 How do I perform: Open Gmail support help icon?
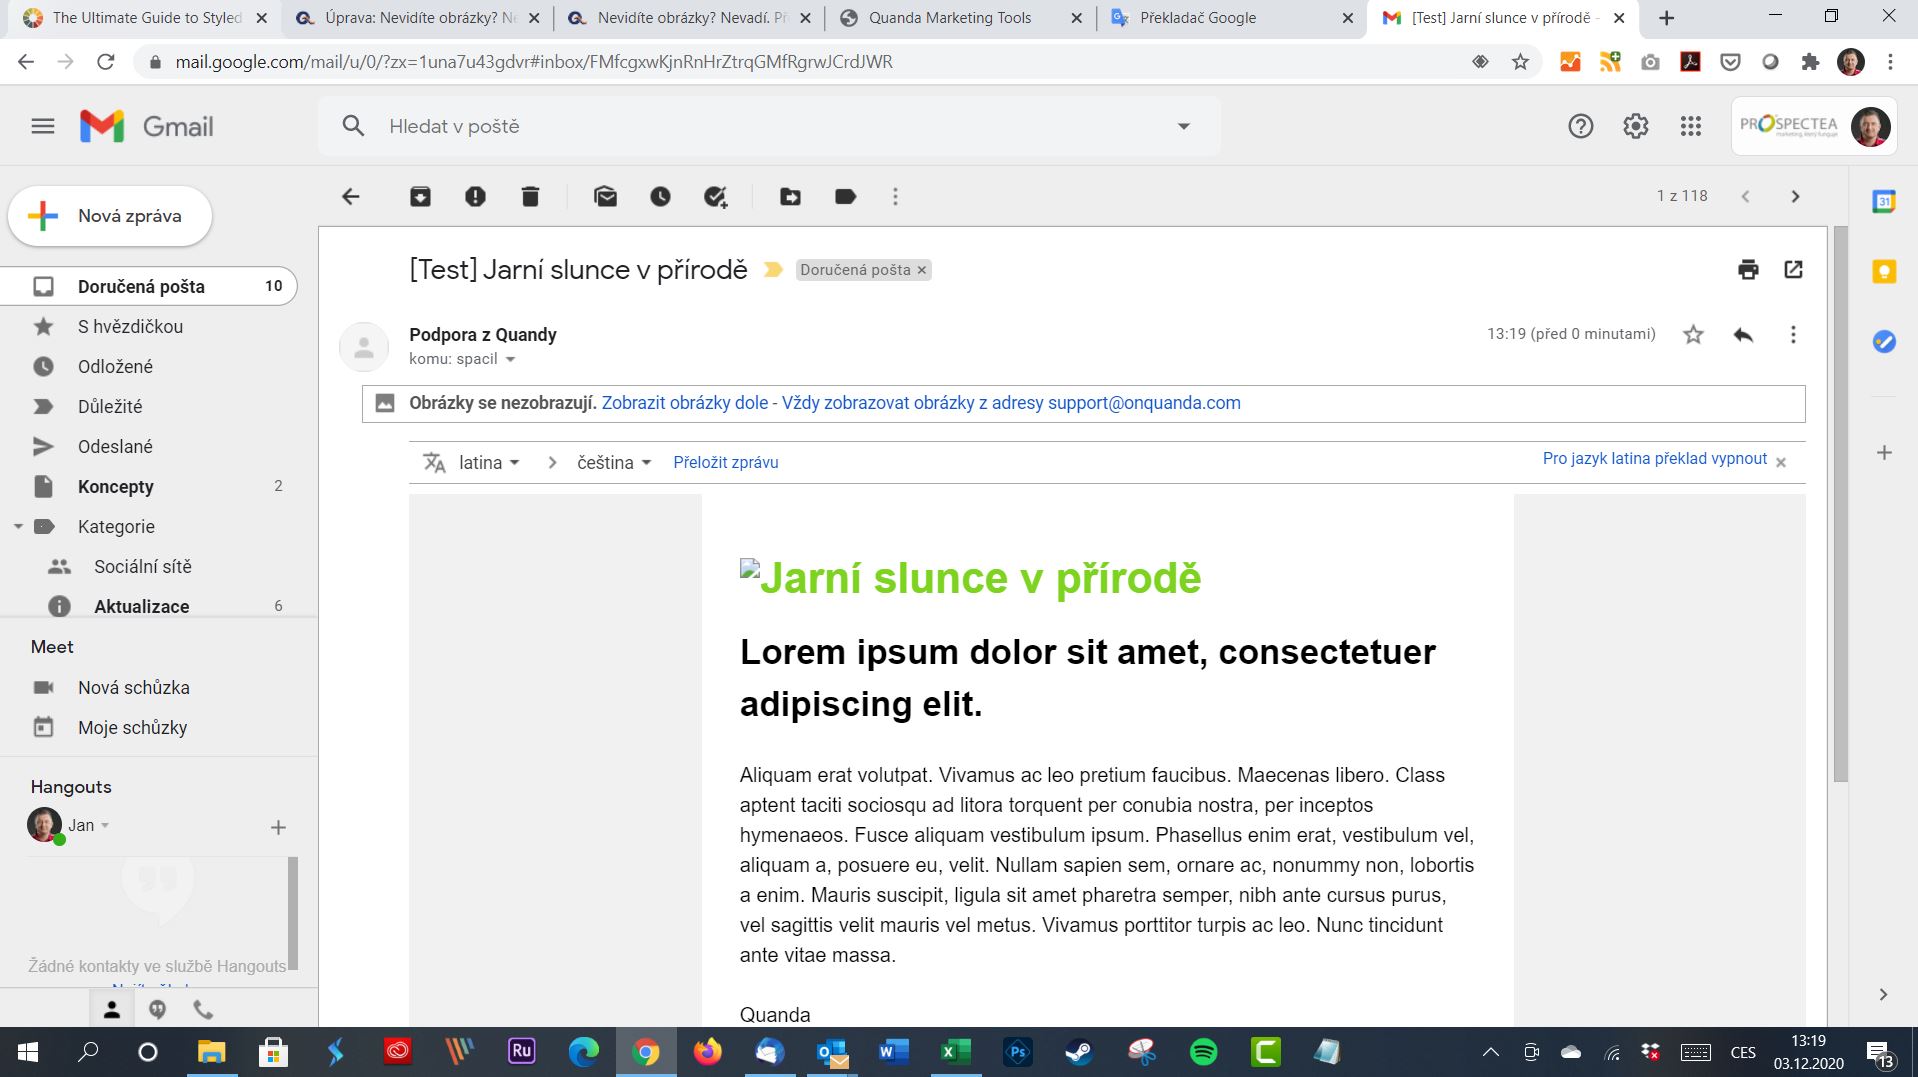(x=1580, y=126)
